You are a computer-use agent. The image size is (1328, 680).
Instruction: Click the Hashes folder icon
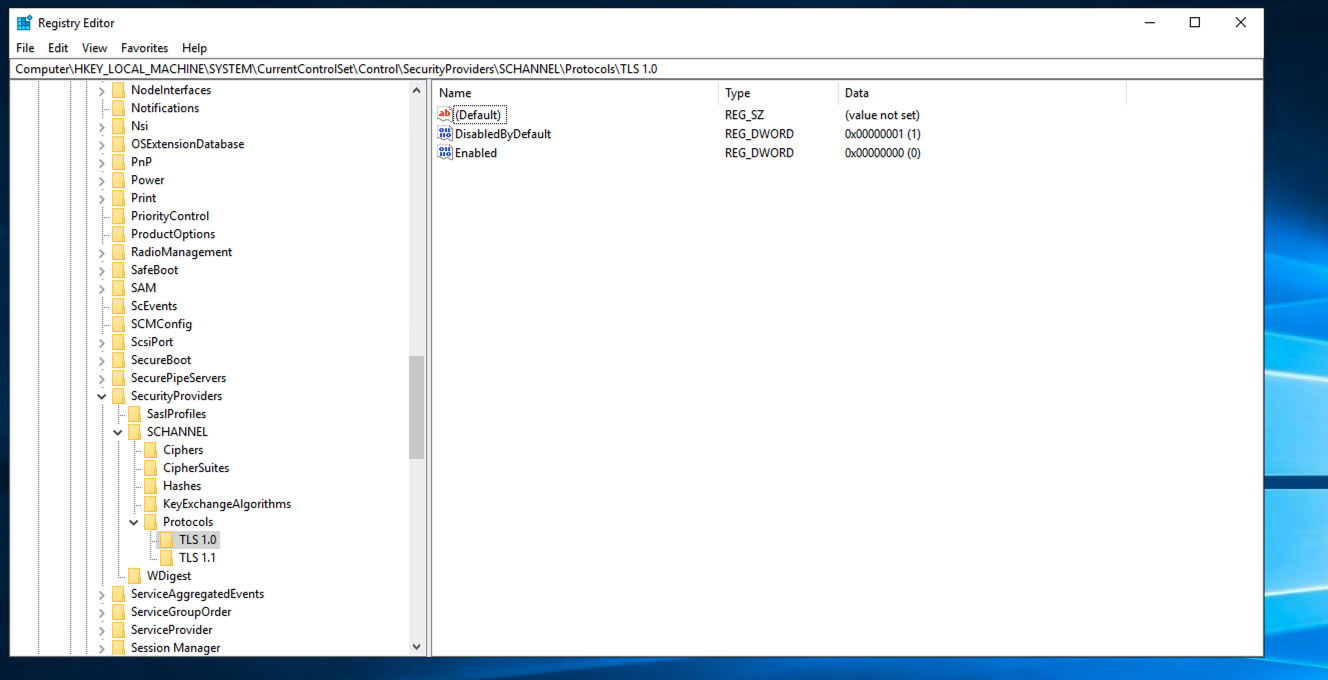point(150,486)
